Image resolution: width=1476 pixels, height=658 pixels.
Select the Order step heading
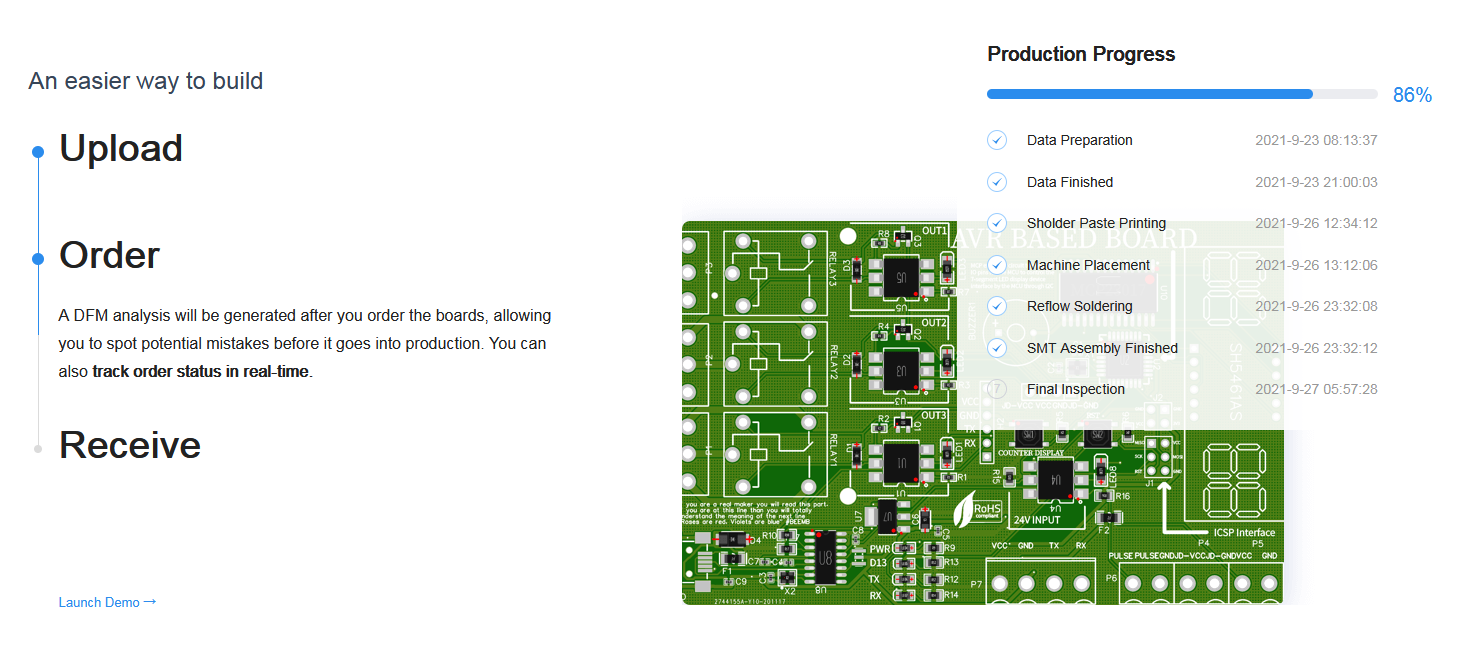(109, 255)
